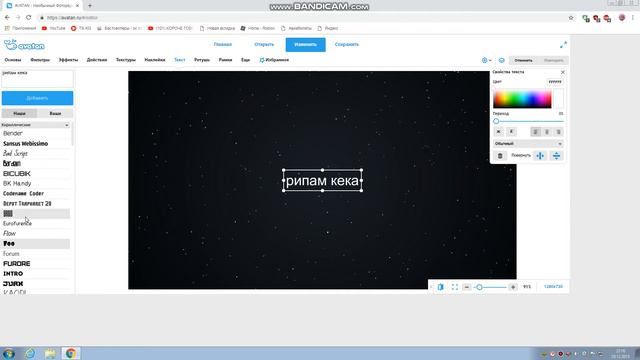Pick a color in the rainbow spectrum
Screen dimensions: 640x360
coord(522,98)
